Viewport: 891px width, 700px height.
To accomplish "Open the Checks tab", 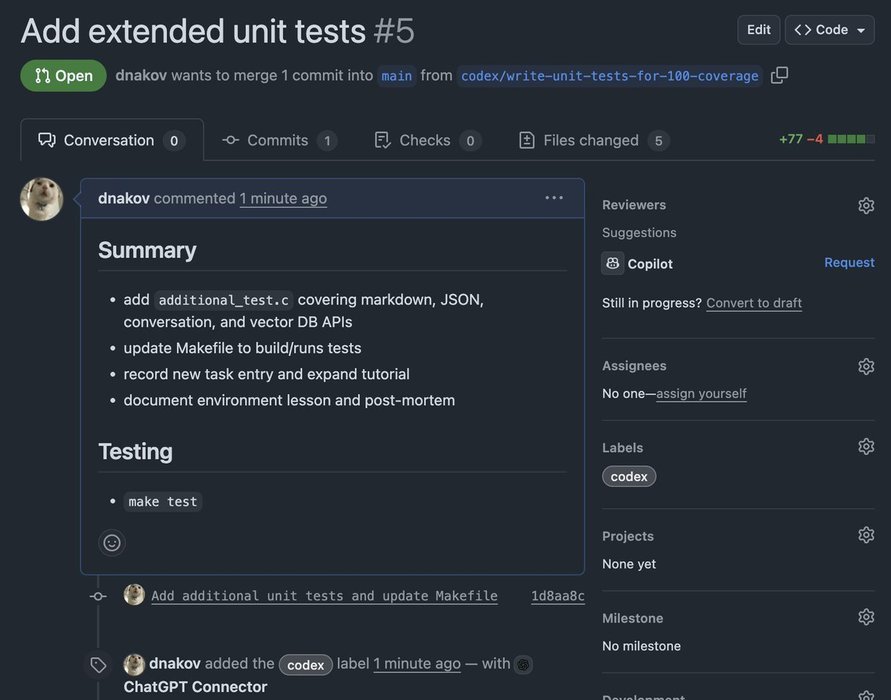I will click(x=425, y=140).
